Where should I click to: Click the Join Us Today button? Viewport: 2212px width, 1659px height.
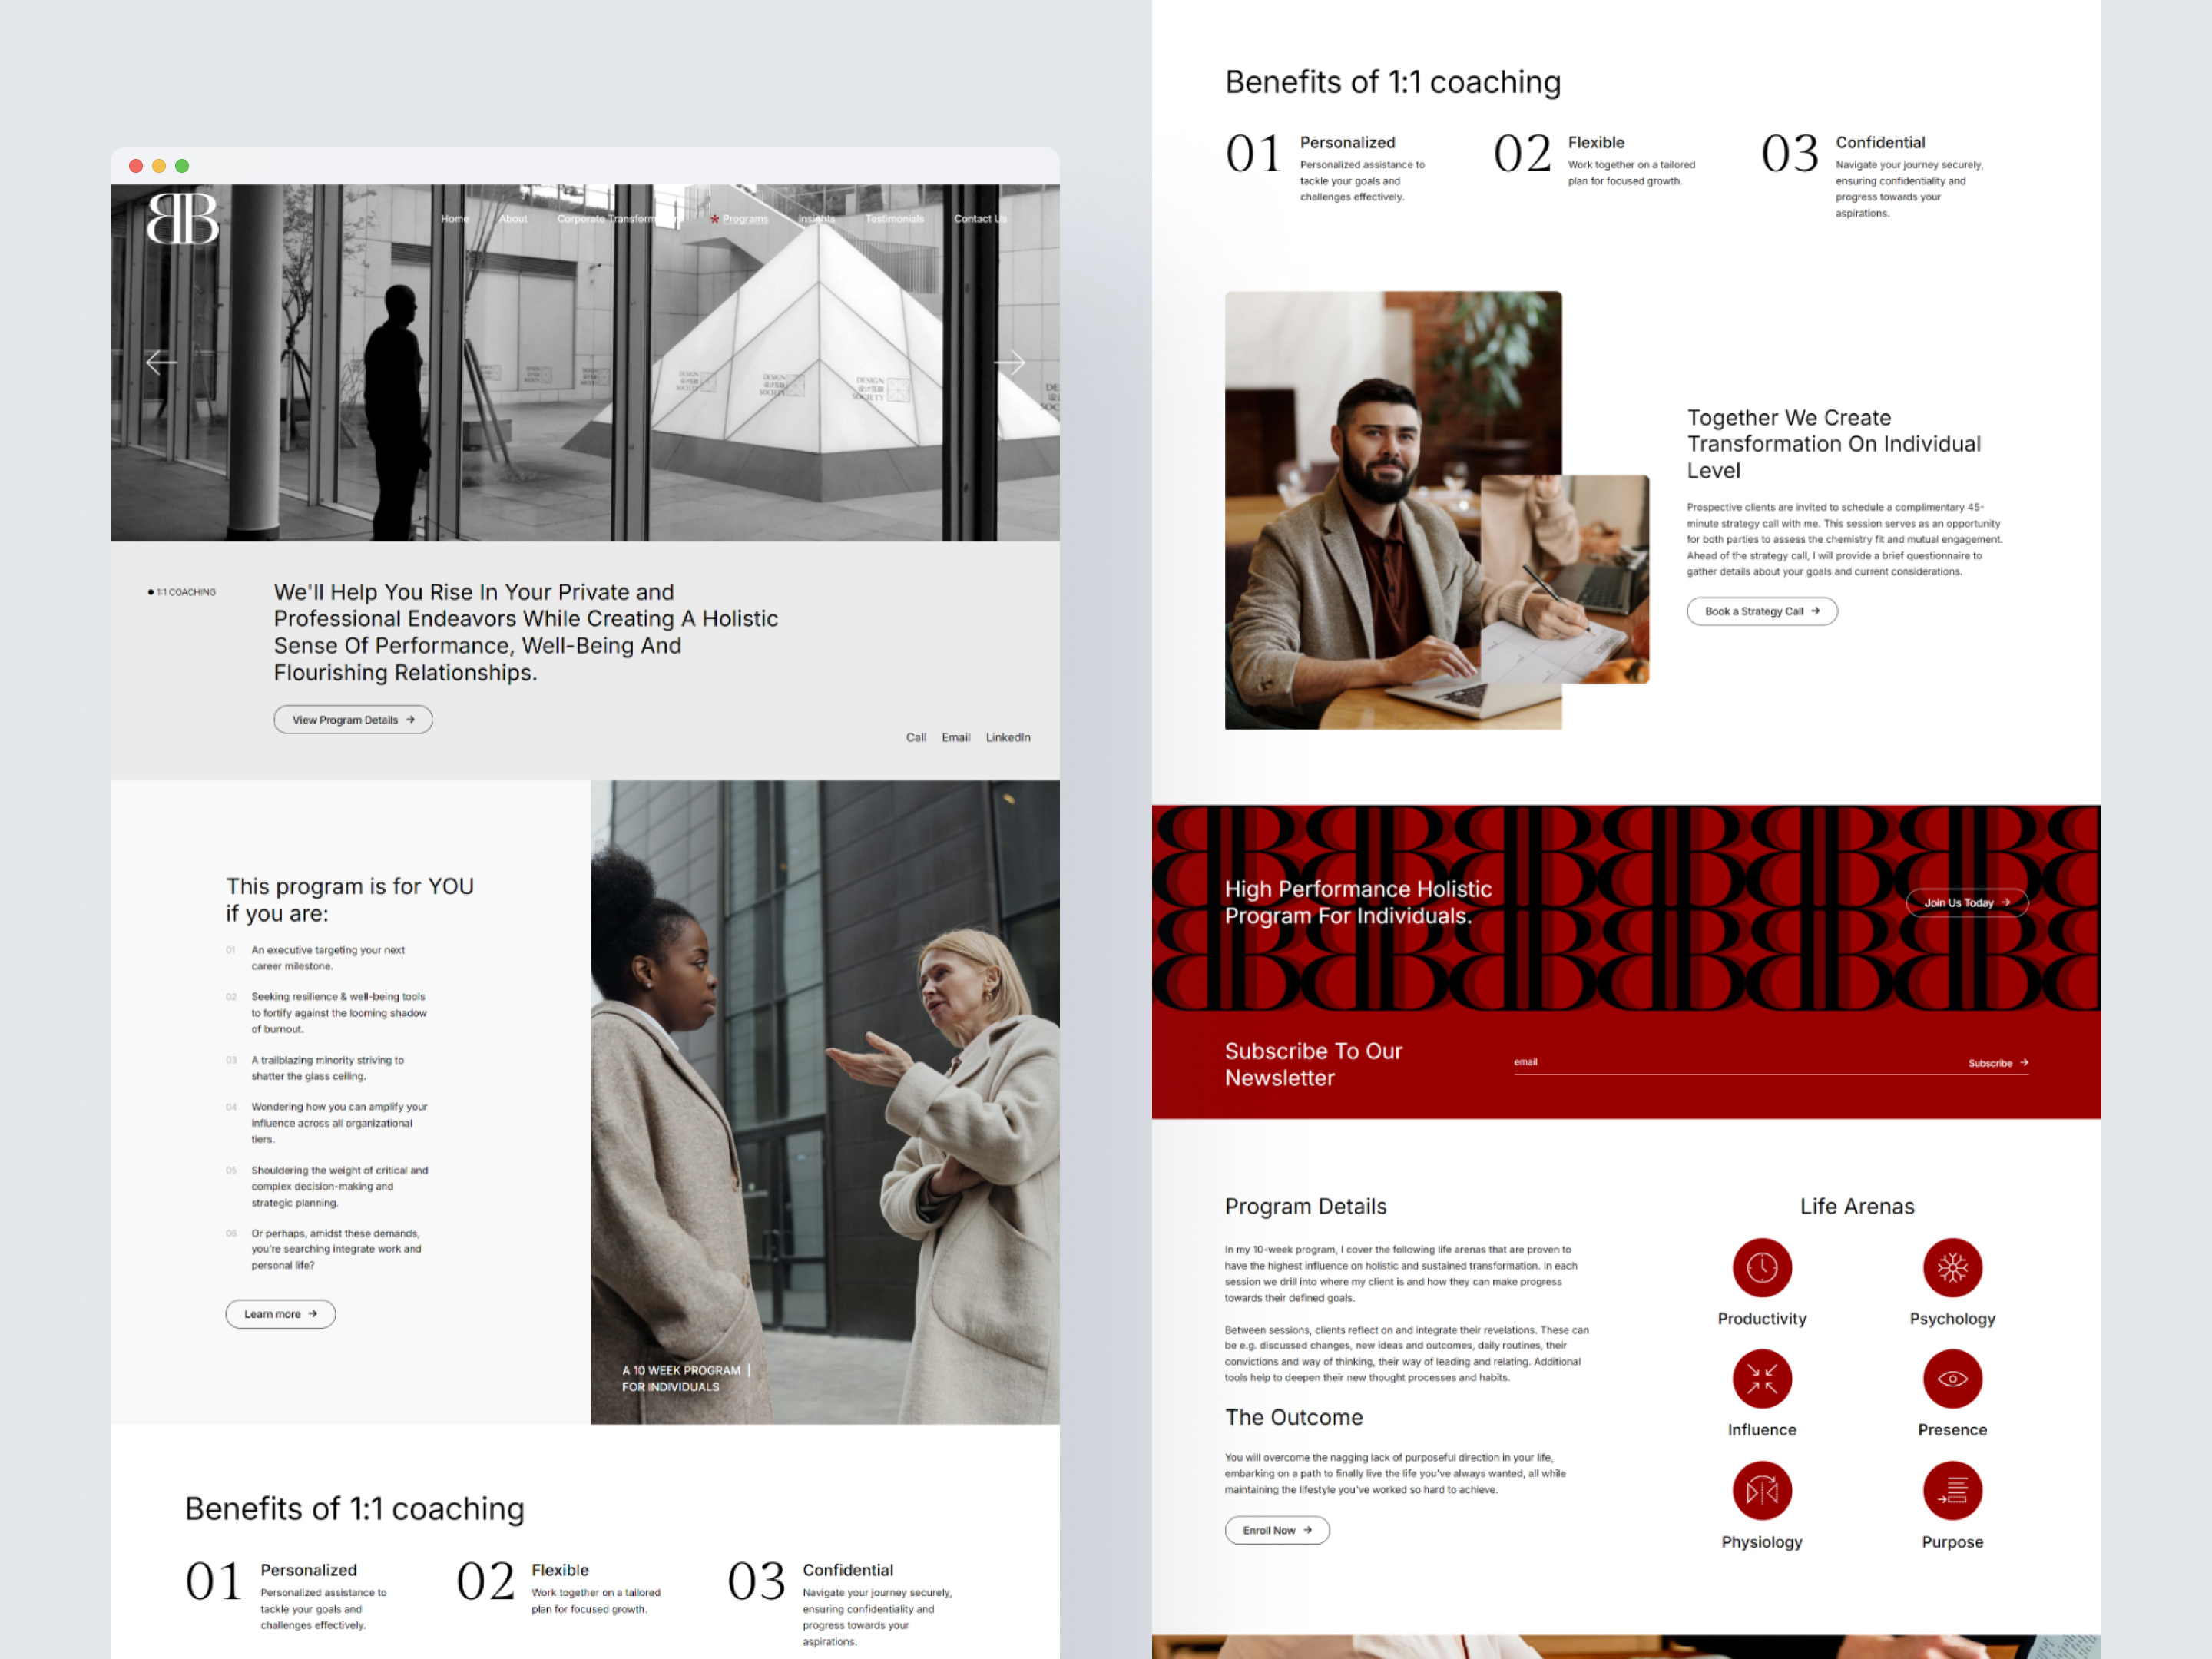pyautogui.click(x=1966, y=902)
